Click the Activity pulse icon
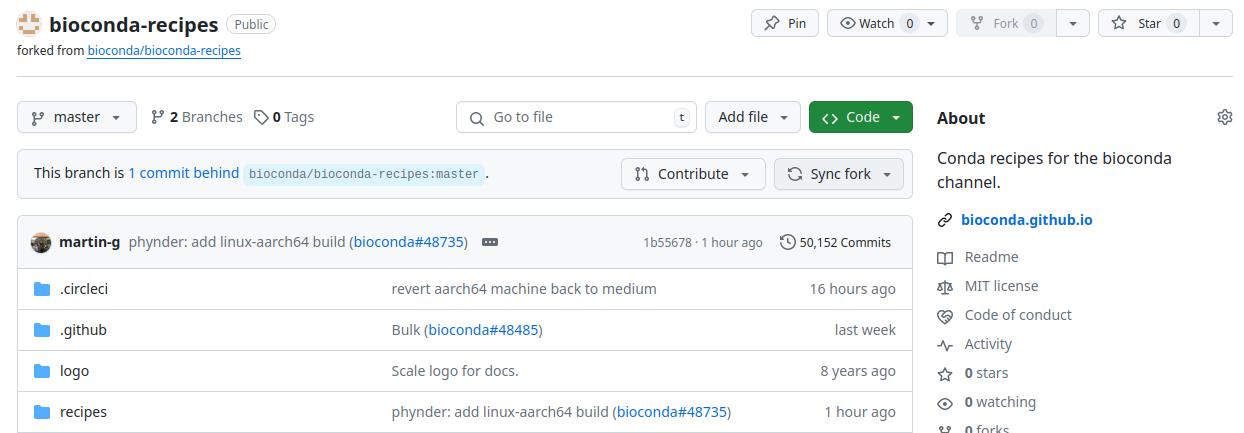Screen dimensions: 1244x433 (945, 345)
